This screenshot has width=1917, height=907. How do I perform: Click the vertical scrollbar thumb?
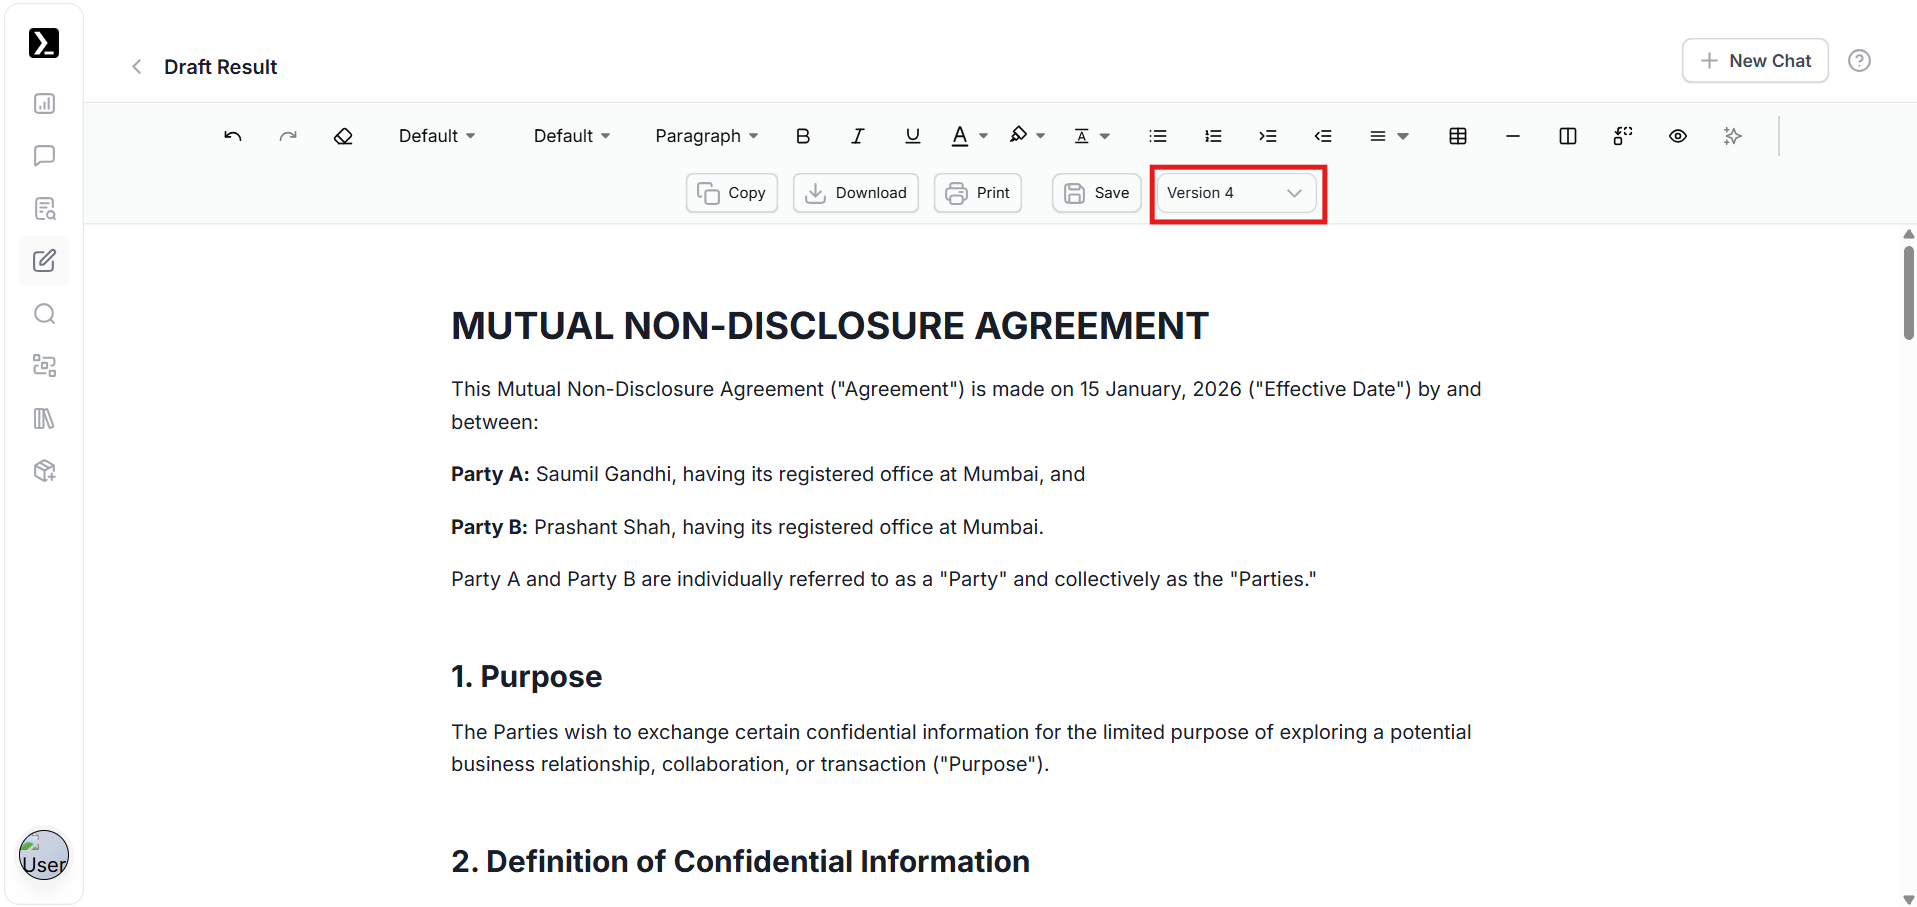pos(1908,292)
